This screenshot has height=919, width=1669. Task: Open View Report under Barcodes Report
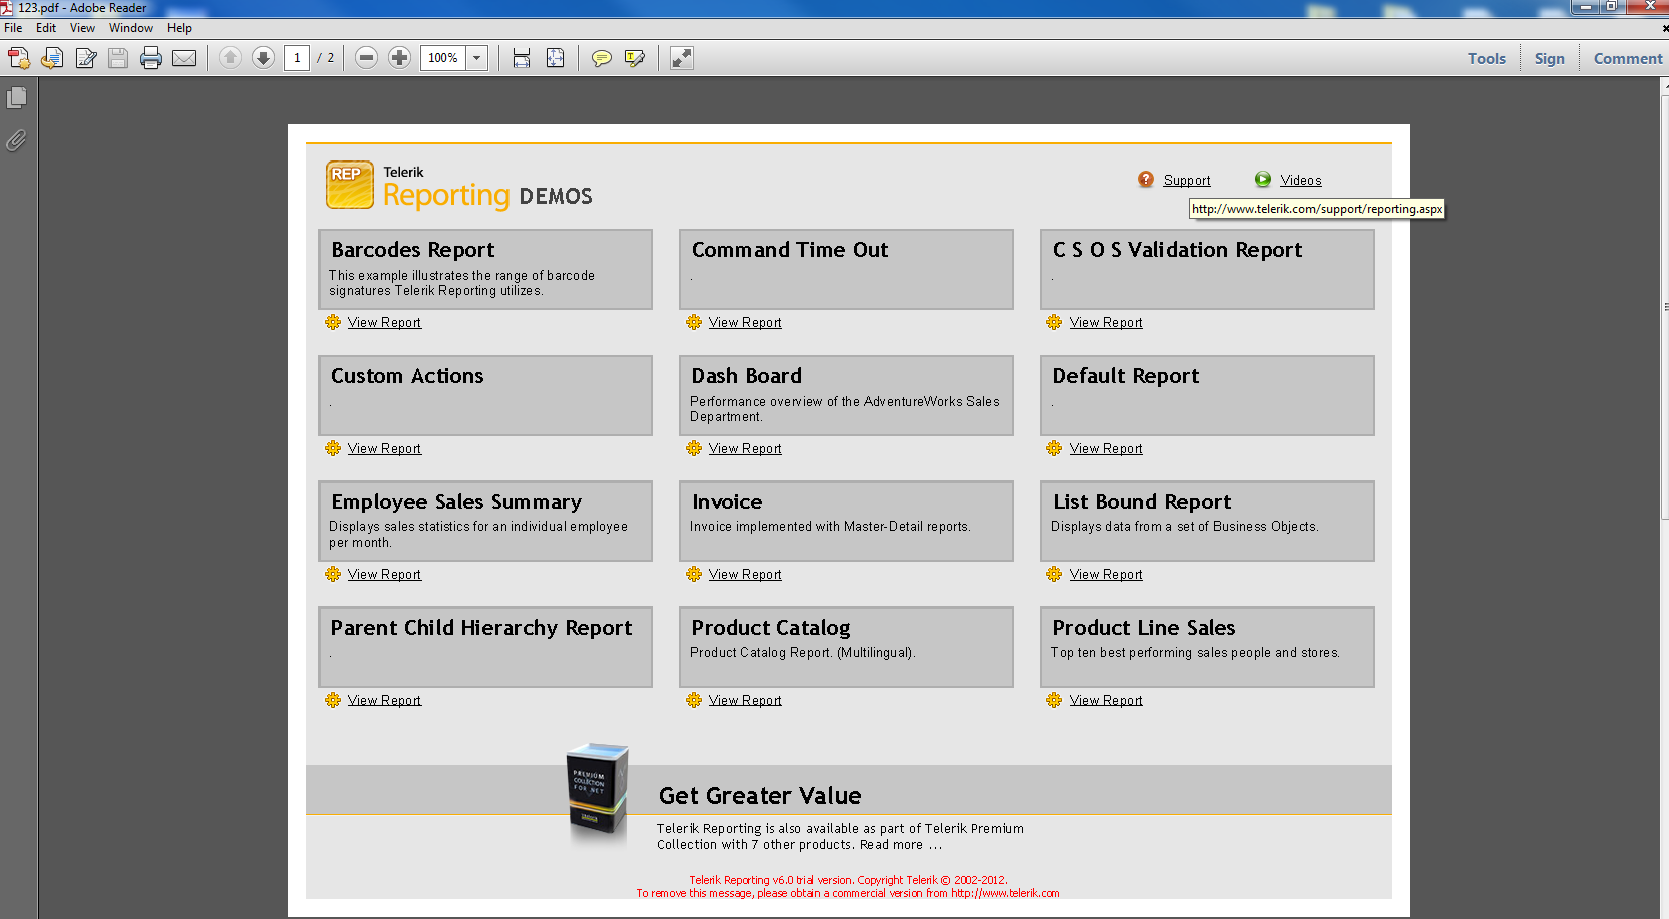[385, 323]
